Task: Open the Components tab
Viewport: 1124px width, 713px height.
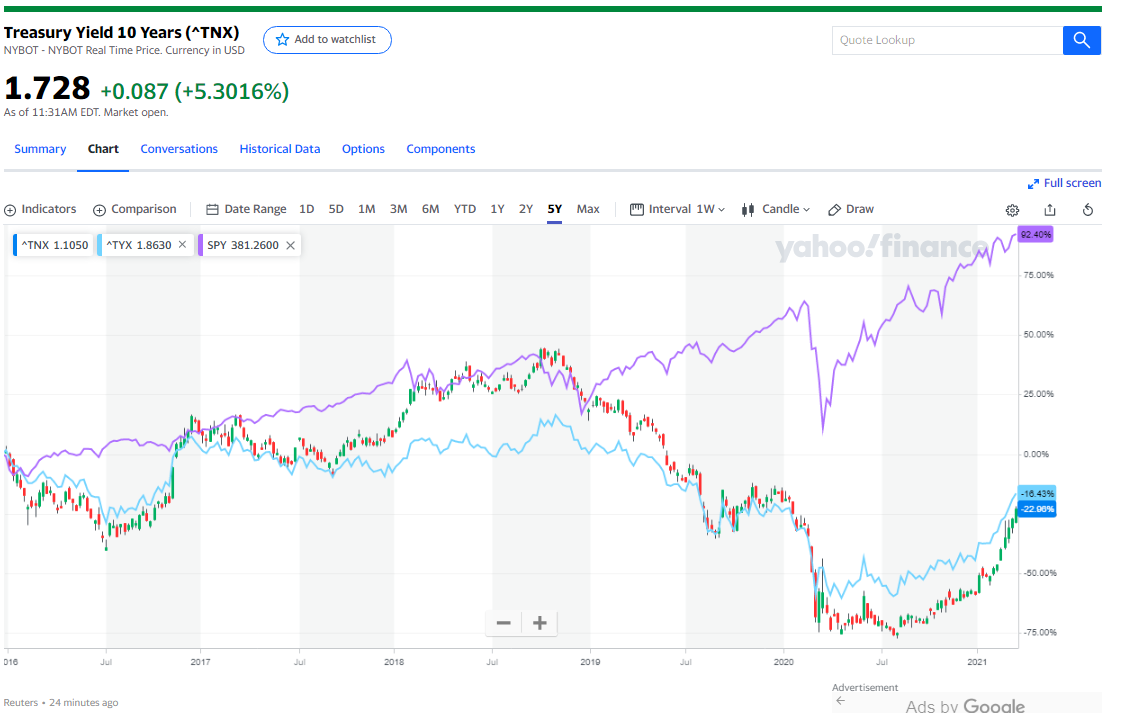Action: pyautogui.click(x=441, y=149)
